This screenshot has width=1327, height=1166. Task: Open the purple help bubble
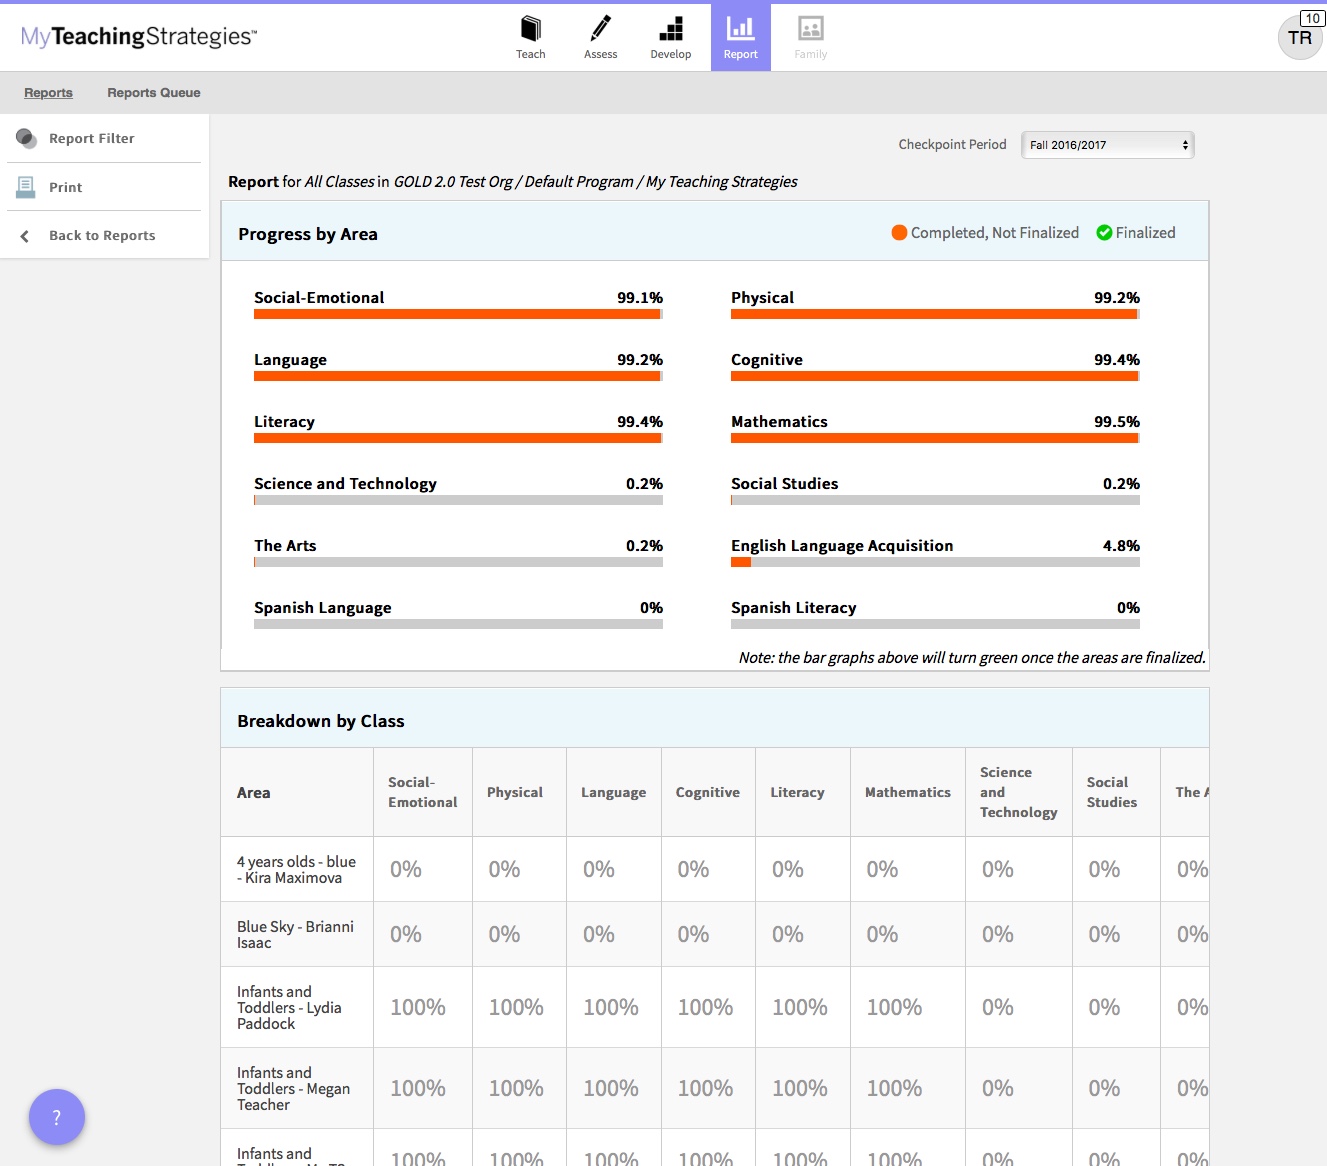57,1117
